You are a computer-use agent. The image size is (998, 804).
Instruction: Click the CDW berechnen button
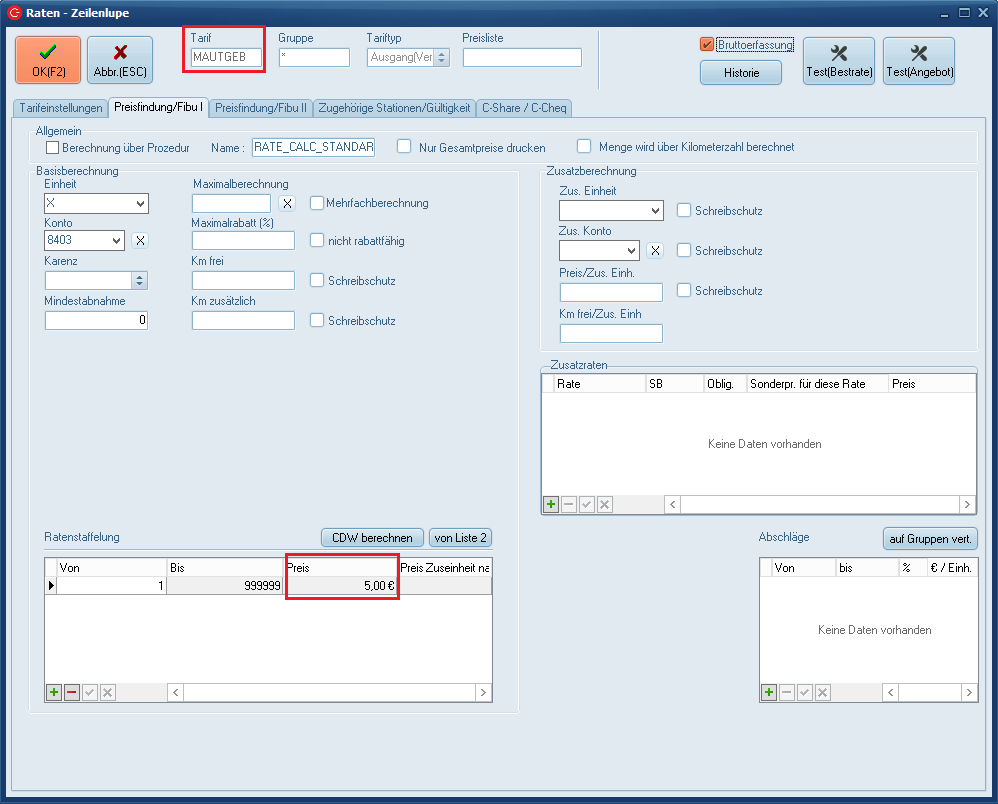(x=372, y=538)
